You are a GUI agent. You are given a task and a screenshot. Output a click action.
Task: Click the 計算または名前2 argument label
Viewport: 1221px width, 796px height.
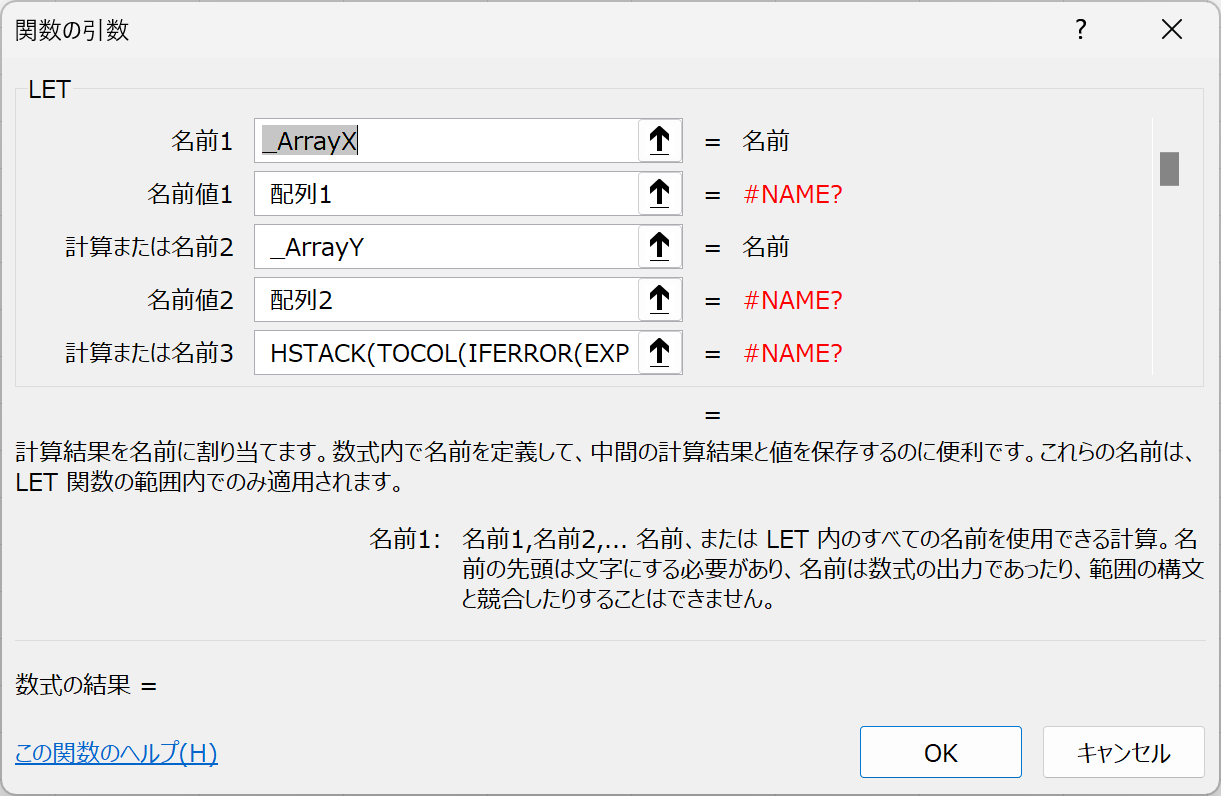[149, 248]
